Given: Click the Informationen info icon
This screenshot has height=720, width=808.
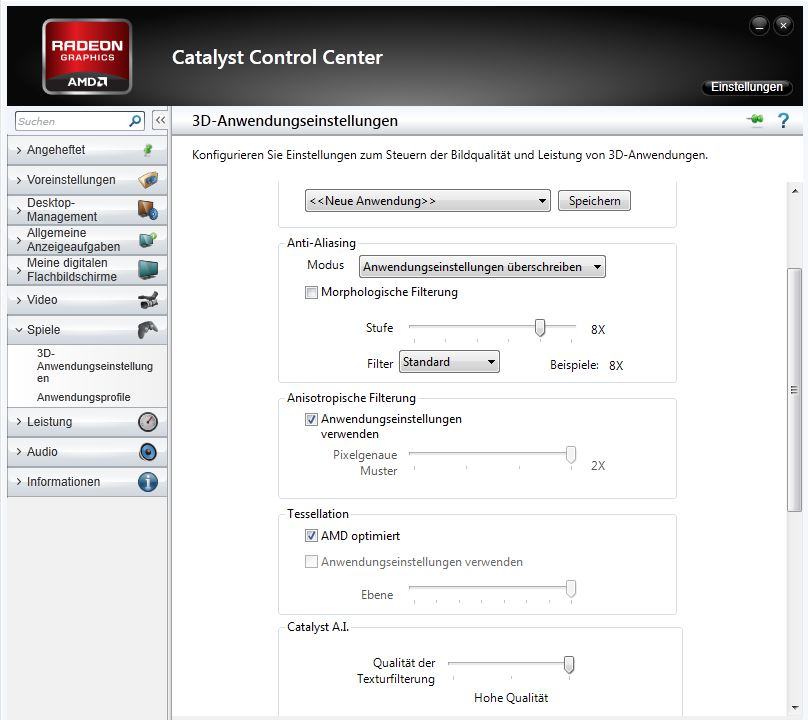Looking at the screenshot, I should 148,482.
